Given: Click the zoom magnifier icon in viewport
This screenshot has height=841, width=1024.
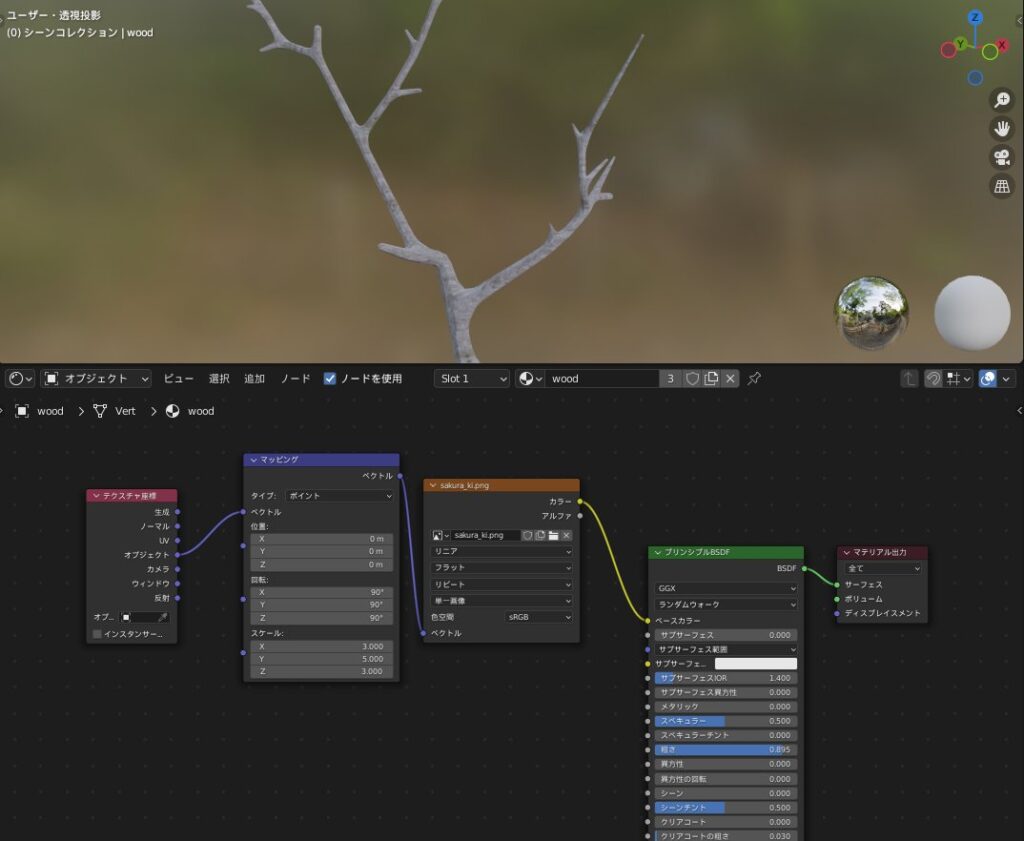Looking at the screenshot, I should (1001, 100).
